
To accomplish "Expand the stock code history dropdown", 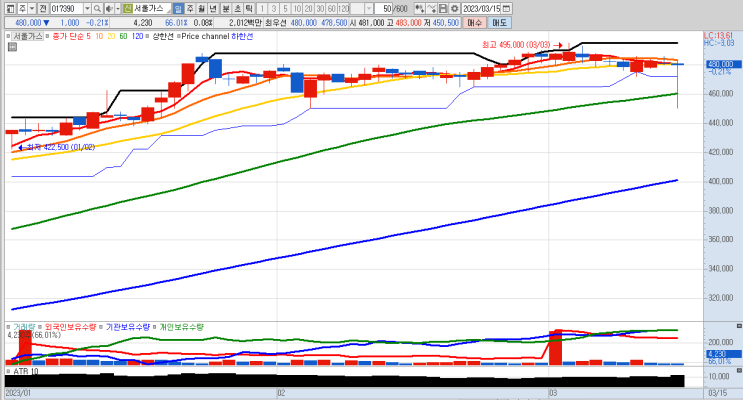I will pos(87,9).
